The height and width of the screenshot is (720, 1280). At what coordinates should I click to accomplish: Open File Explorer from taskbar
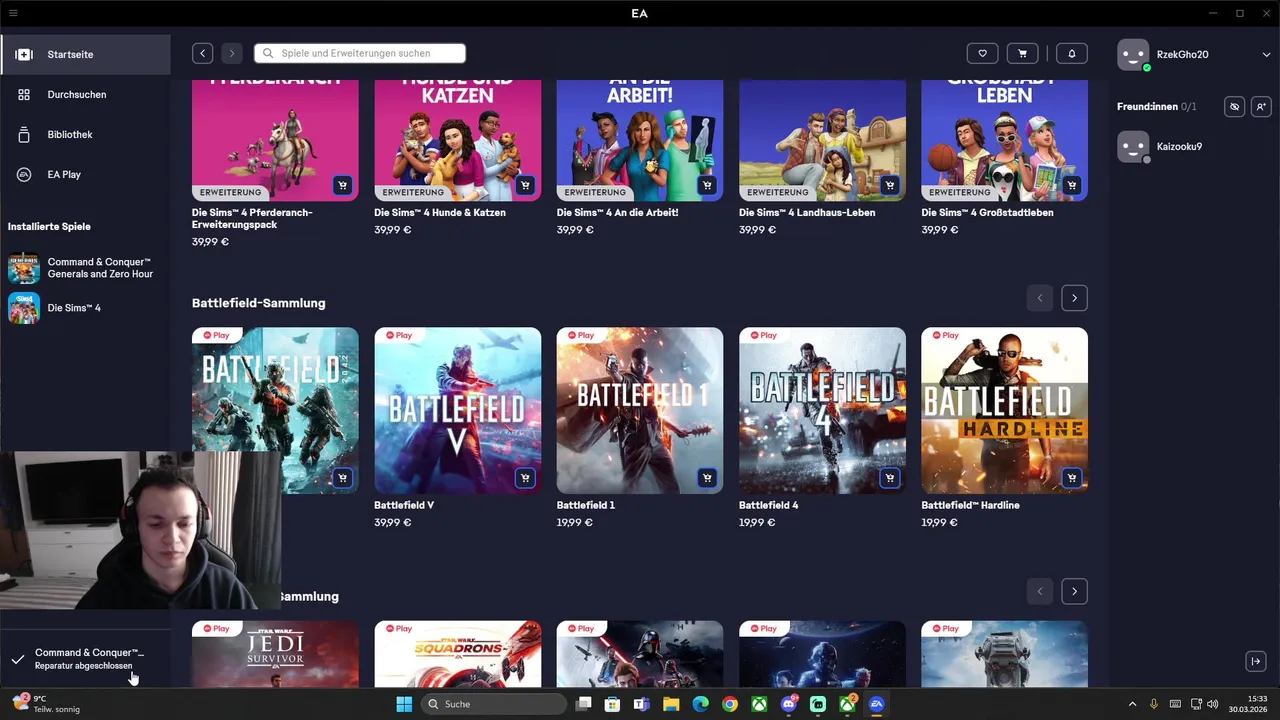[671, 704]
